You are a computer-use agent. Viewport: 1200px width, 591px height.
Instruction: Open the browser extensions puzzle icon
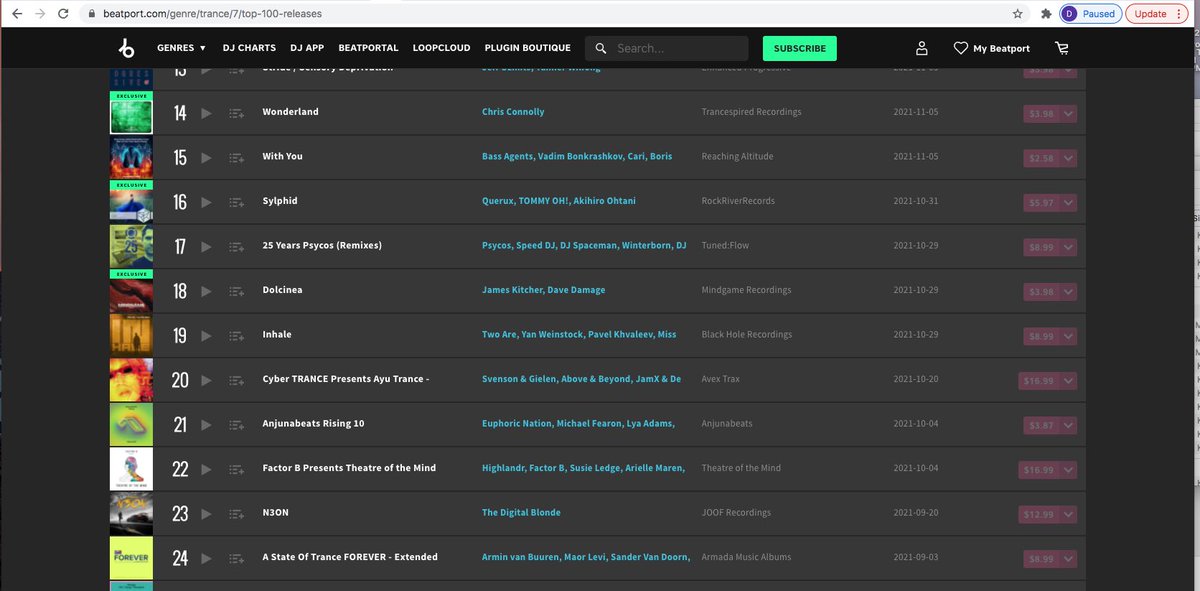(x=1046, y=14)
